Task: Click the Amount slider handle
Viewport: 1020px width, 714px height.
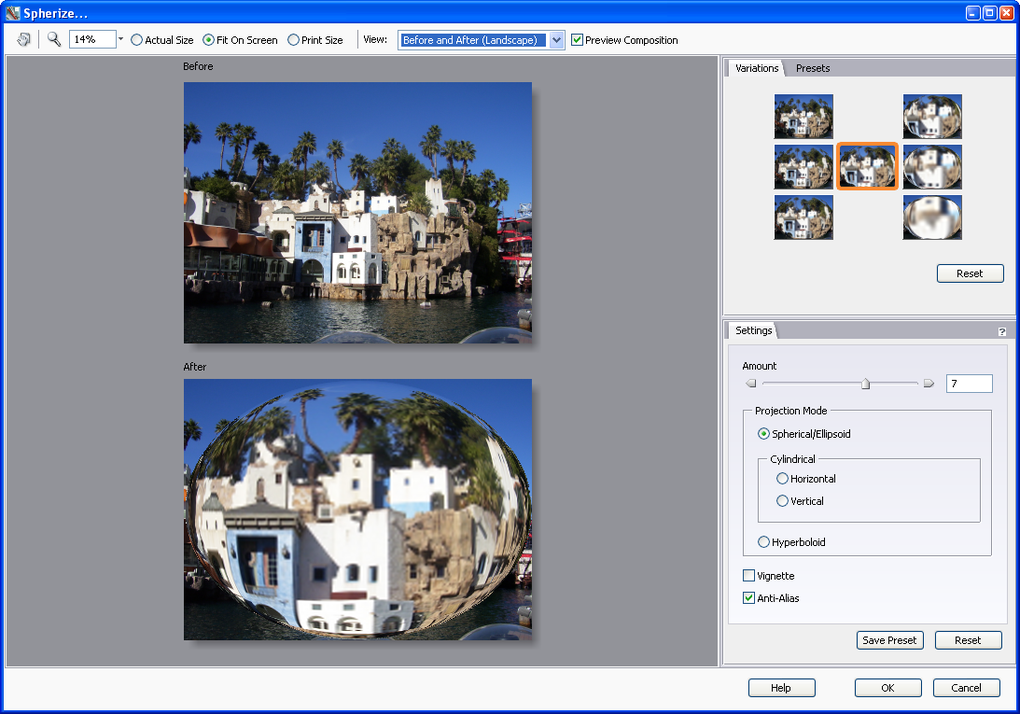Action: (866, 383)
